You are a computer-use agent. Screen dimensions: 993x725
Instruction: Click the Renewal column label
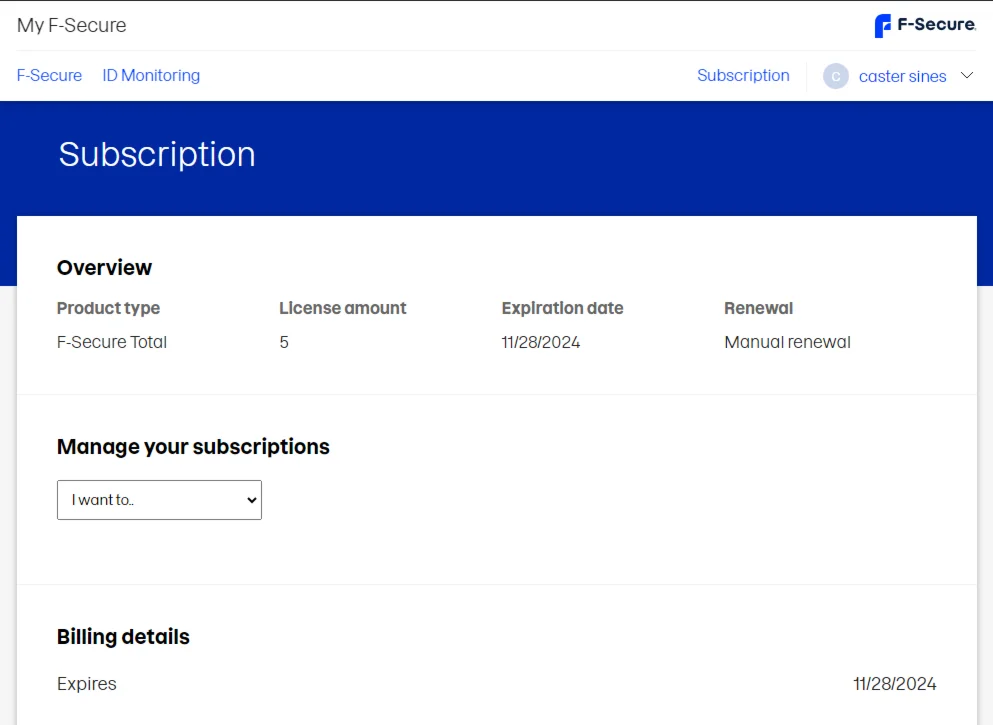tap(758, 308)
